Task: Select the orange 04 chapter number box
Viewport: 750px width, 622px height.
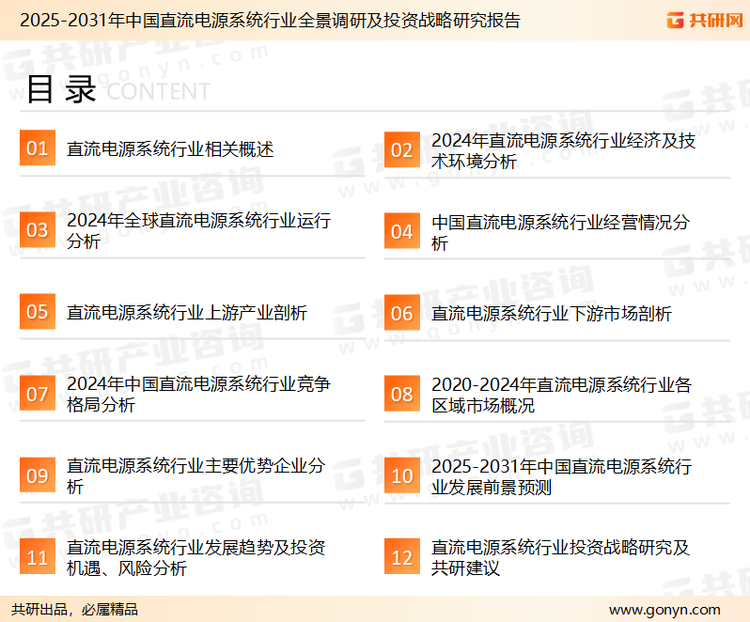Action: pyautogui.click(x=402, y=232)
